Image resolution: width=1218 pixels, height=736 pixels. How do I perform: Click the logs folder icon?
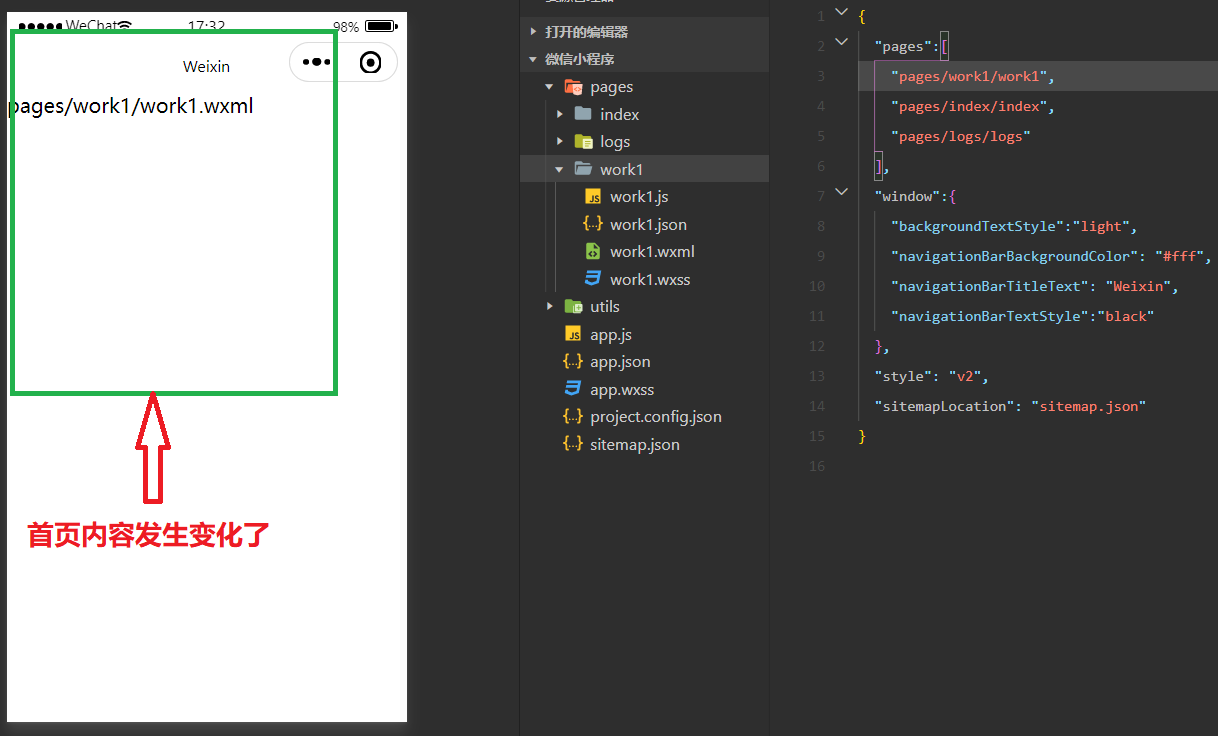pyautogui.click(x=583, y=142)
